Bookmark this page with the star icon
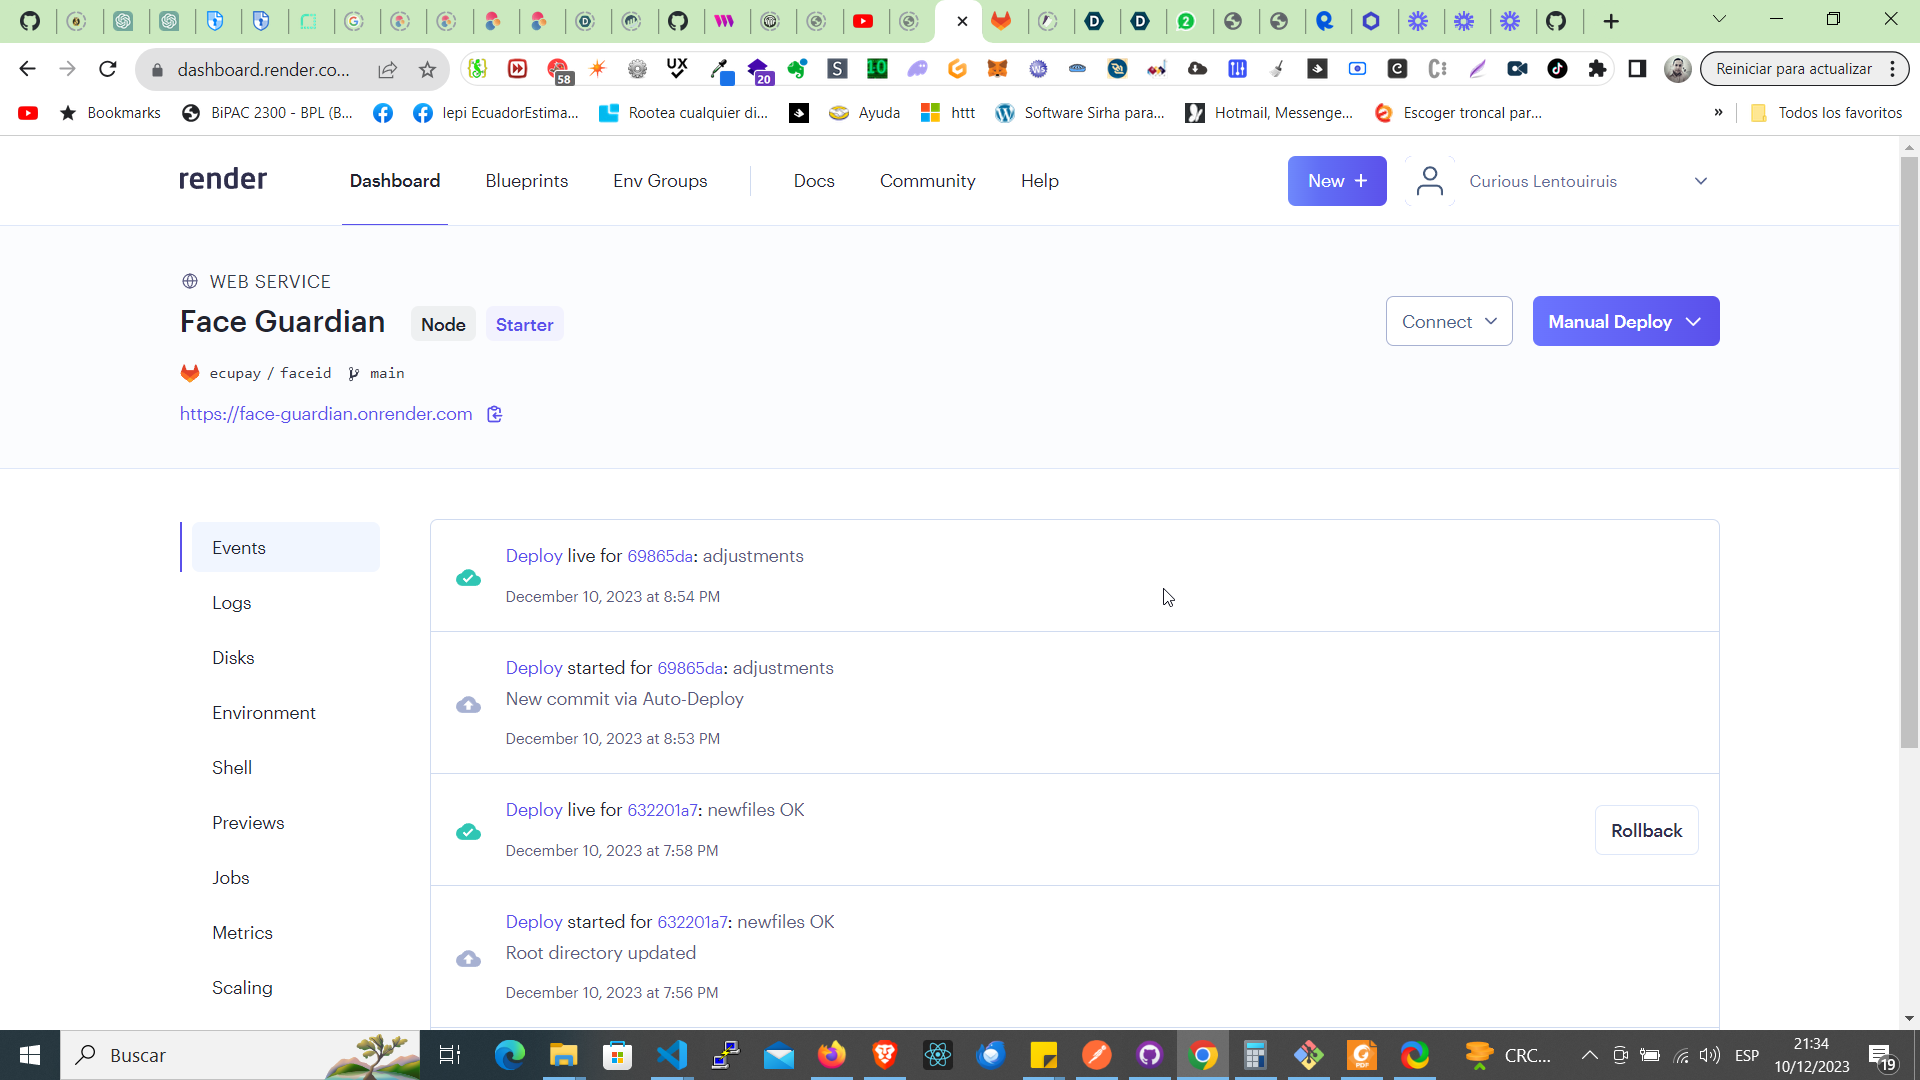1920x1080 pixels. (x=428, y=69)
